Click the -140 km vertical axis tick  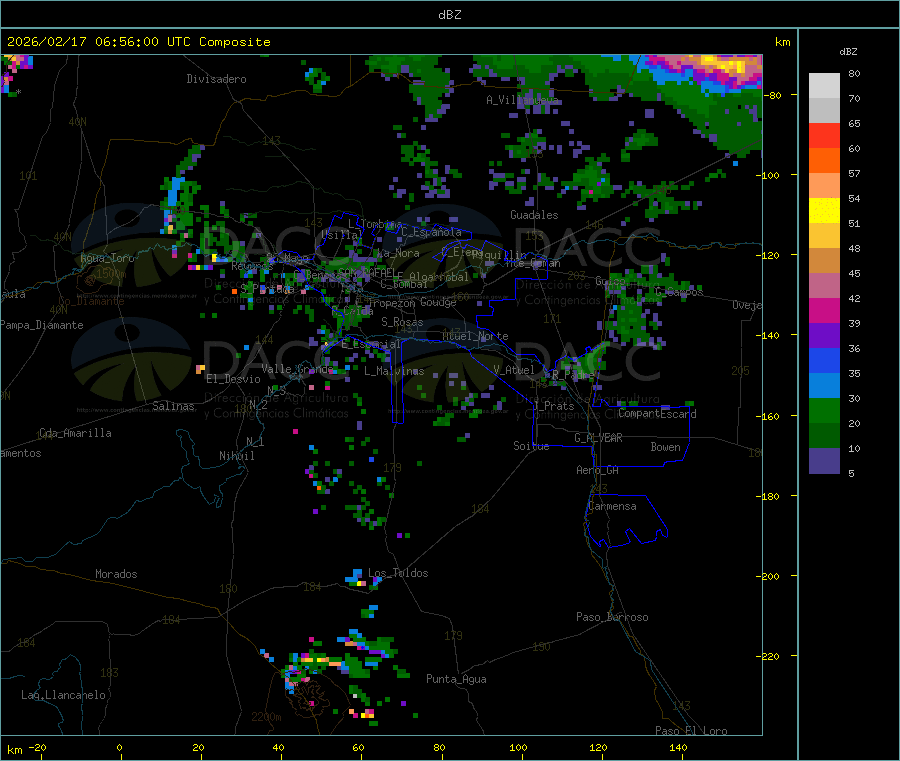coord(769,336)
